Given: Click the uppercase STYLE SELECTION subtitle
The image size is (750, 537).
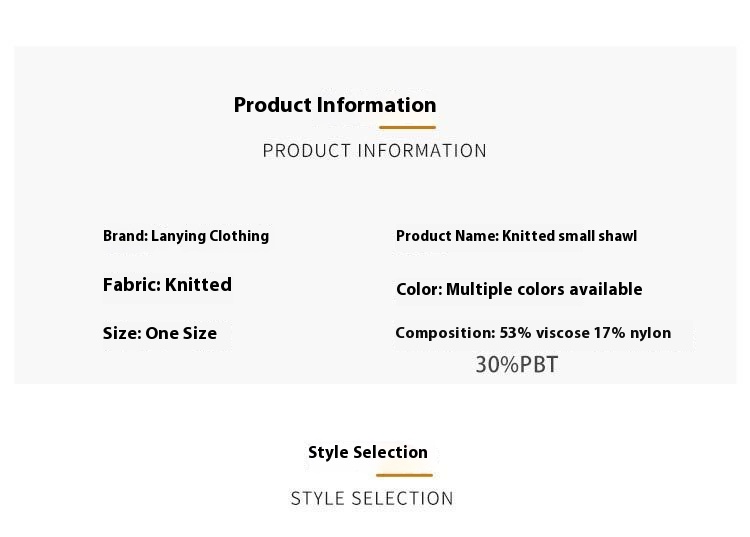Looking at the screenshot, I should [372, 498].
